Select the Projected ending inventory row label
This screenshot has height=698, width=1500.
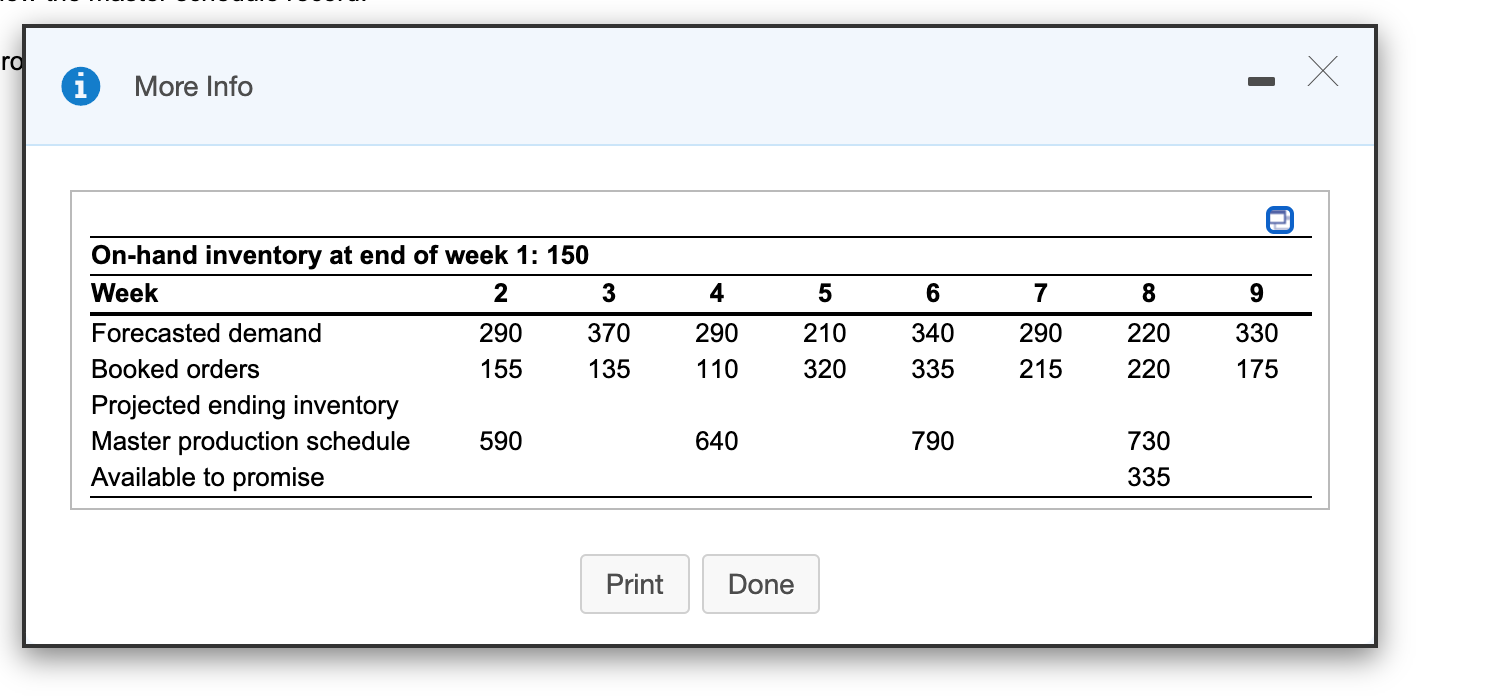point(244,405)
